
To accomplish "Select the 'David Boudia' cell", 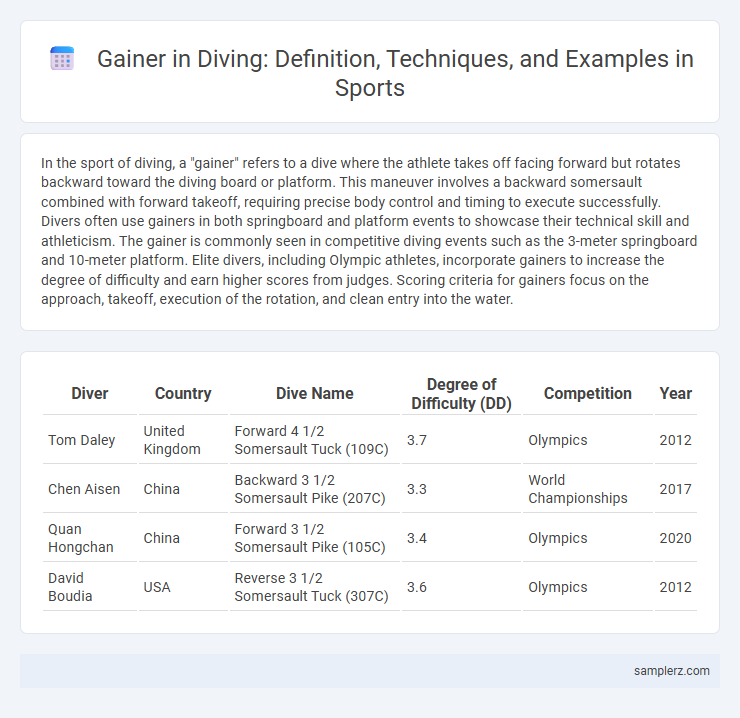I will (90, 587).
